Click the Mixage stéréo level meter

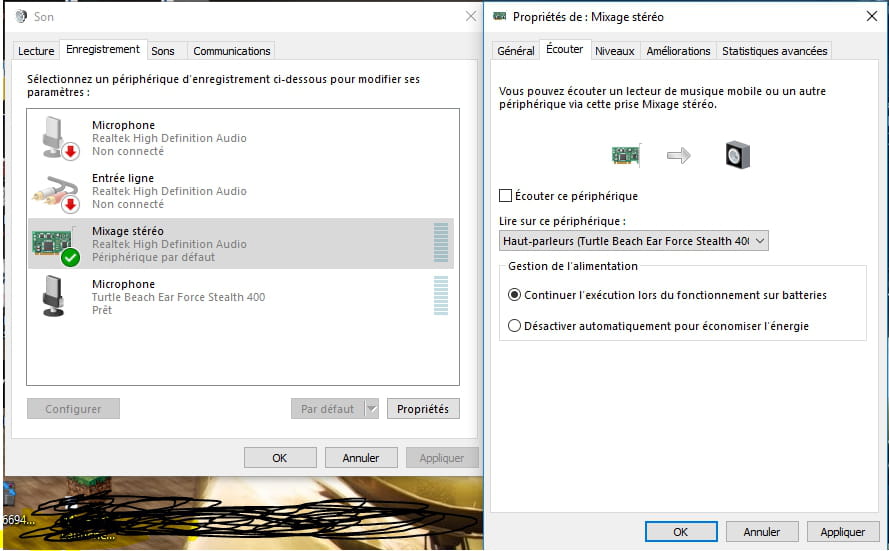tap(441, 243)
